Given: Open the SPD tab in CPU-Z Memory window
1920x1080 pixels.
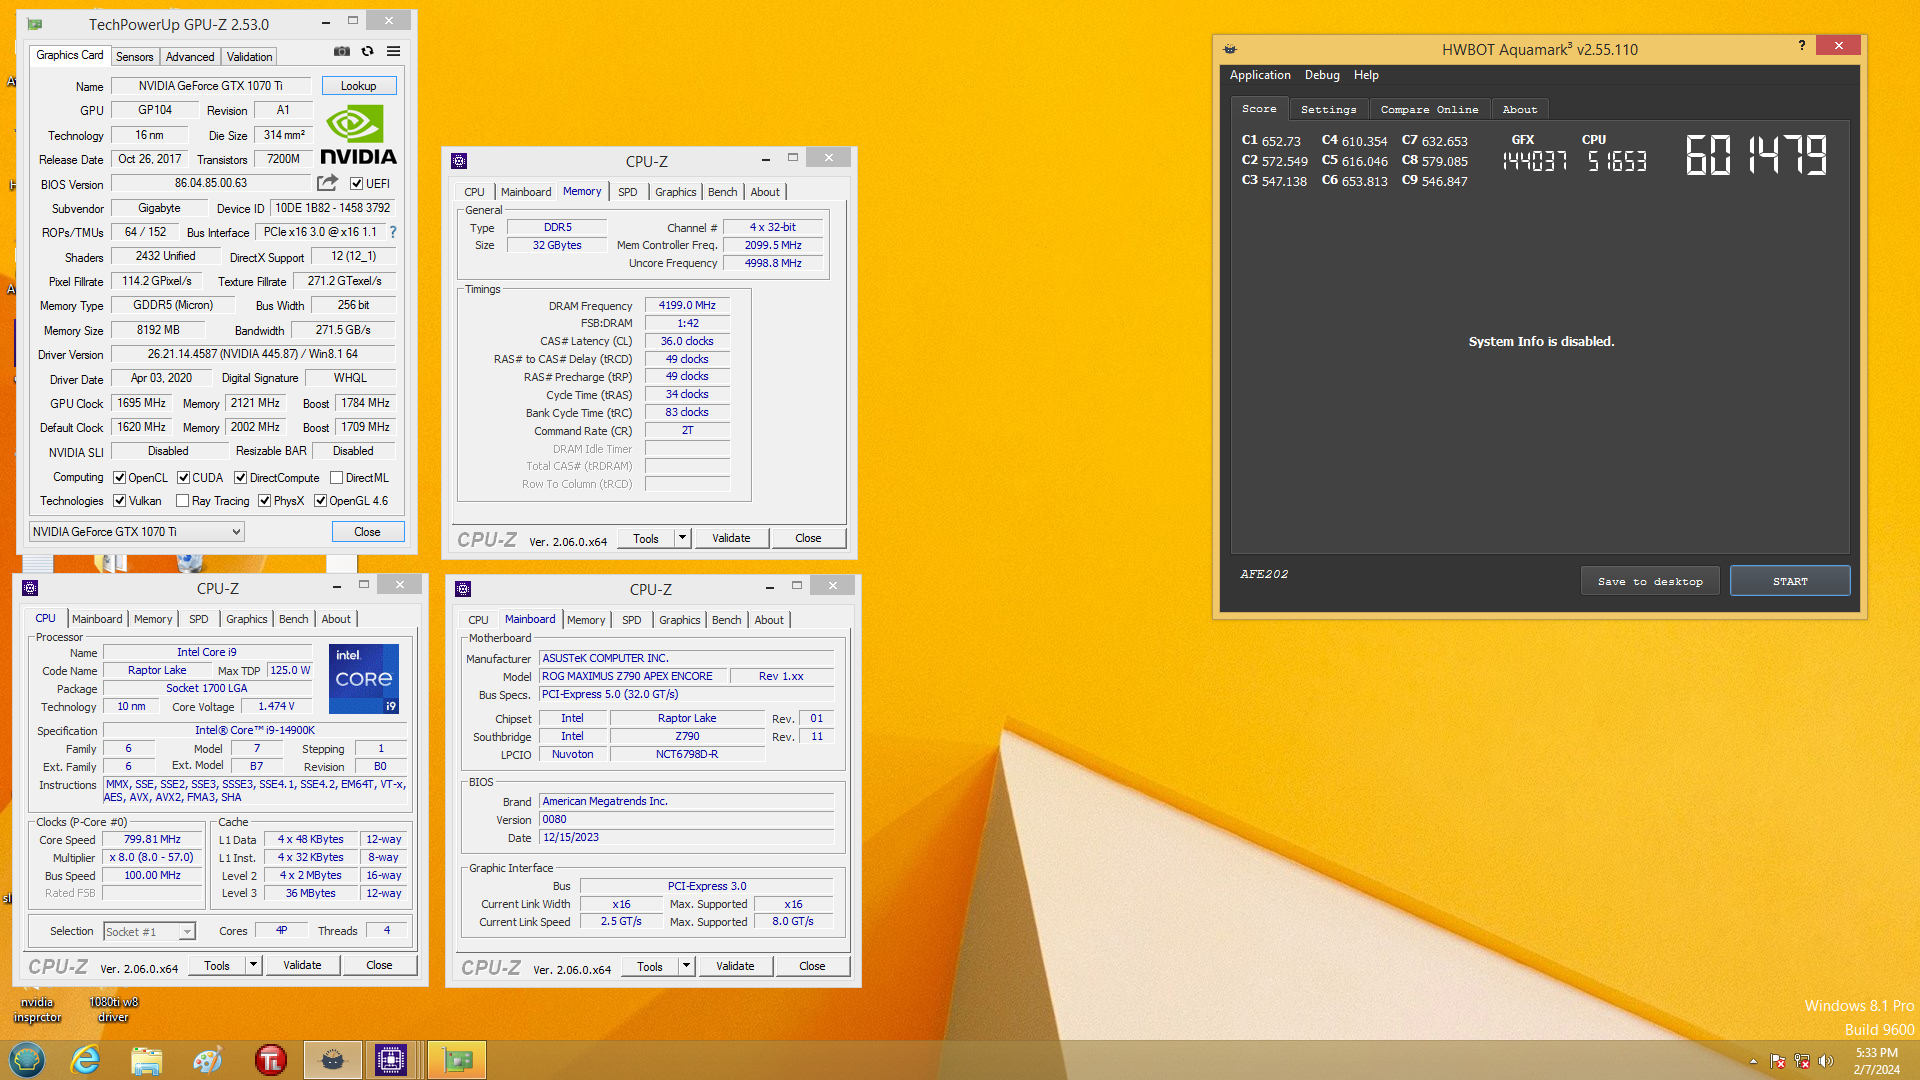Looking at the screenshot, I should [628, 192].
